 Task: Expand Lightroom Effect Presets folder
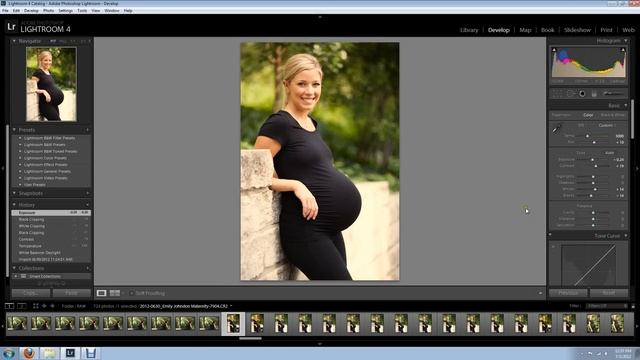point(20,164)
